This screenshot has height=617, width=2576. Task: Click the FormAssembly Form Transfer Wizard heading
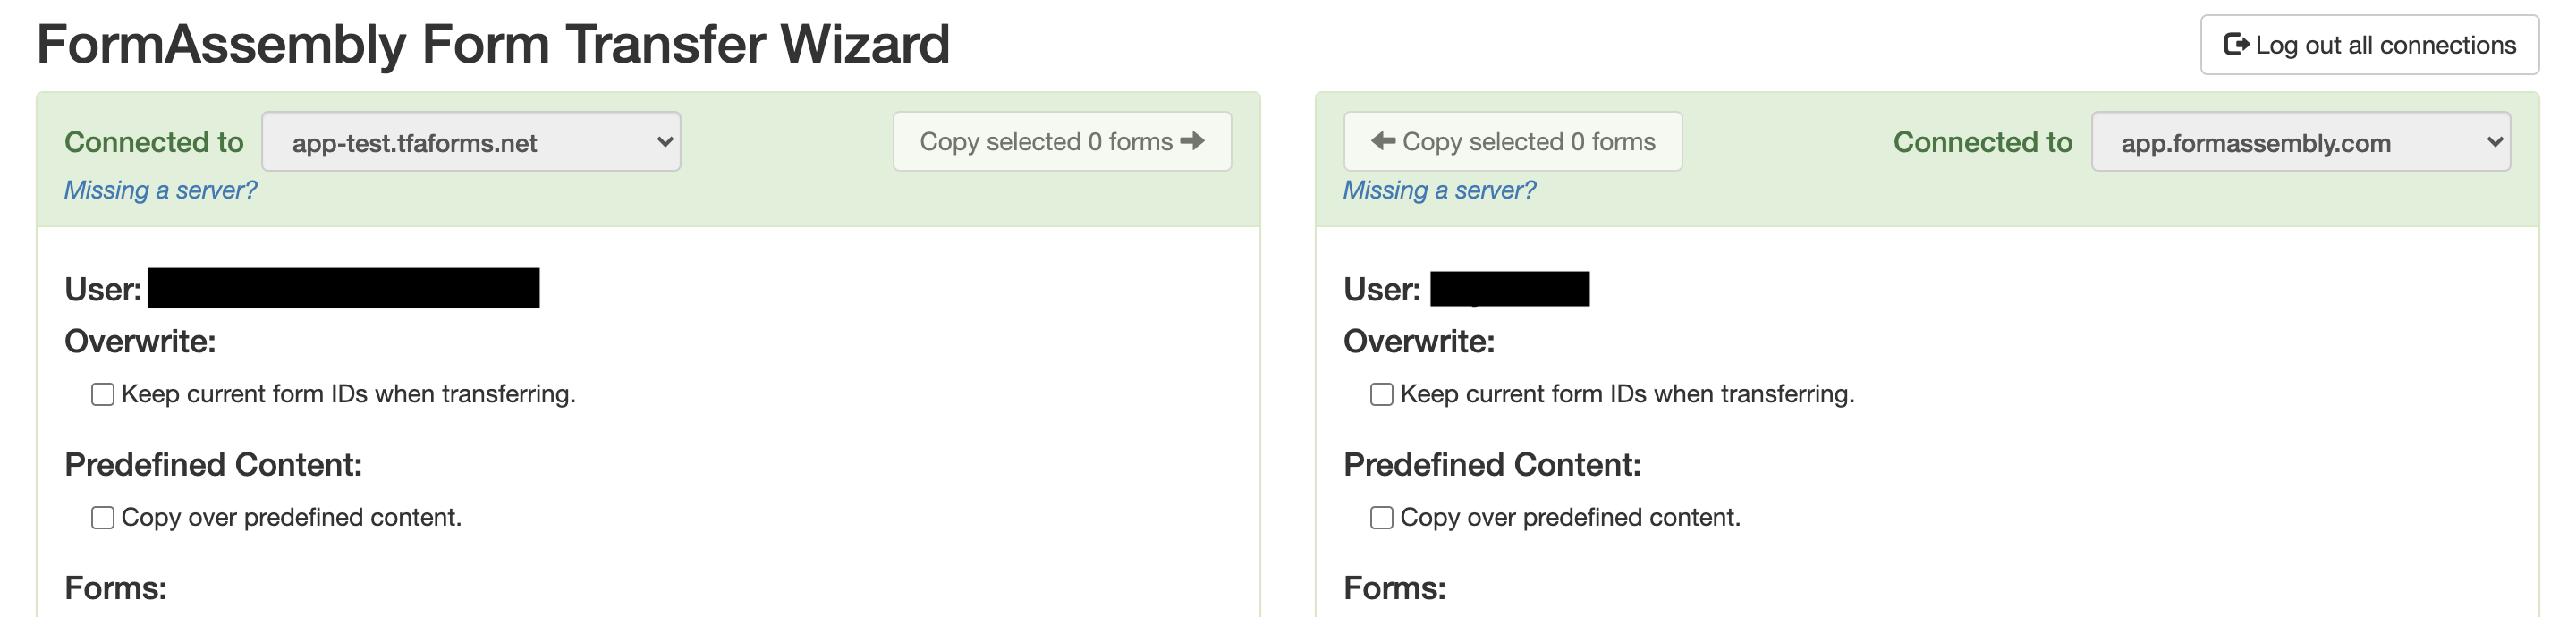(x=493, y=44)
